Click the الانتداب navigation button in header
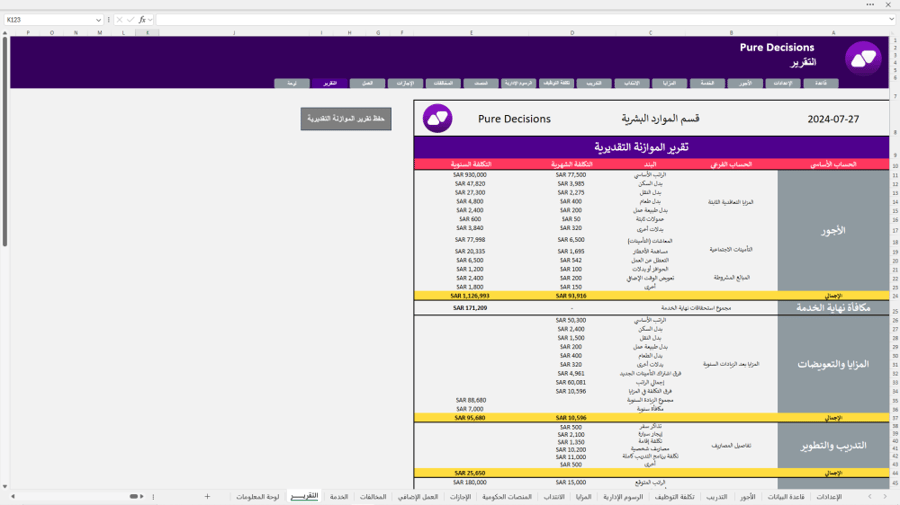Viewport: 900px width, 505px height. click(x=631, y=83)
